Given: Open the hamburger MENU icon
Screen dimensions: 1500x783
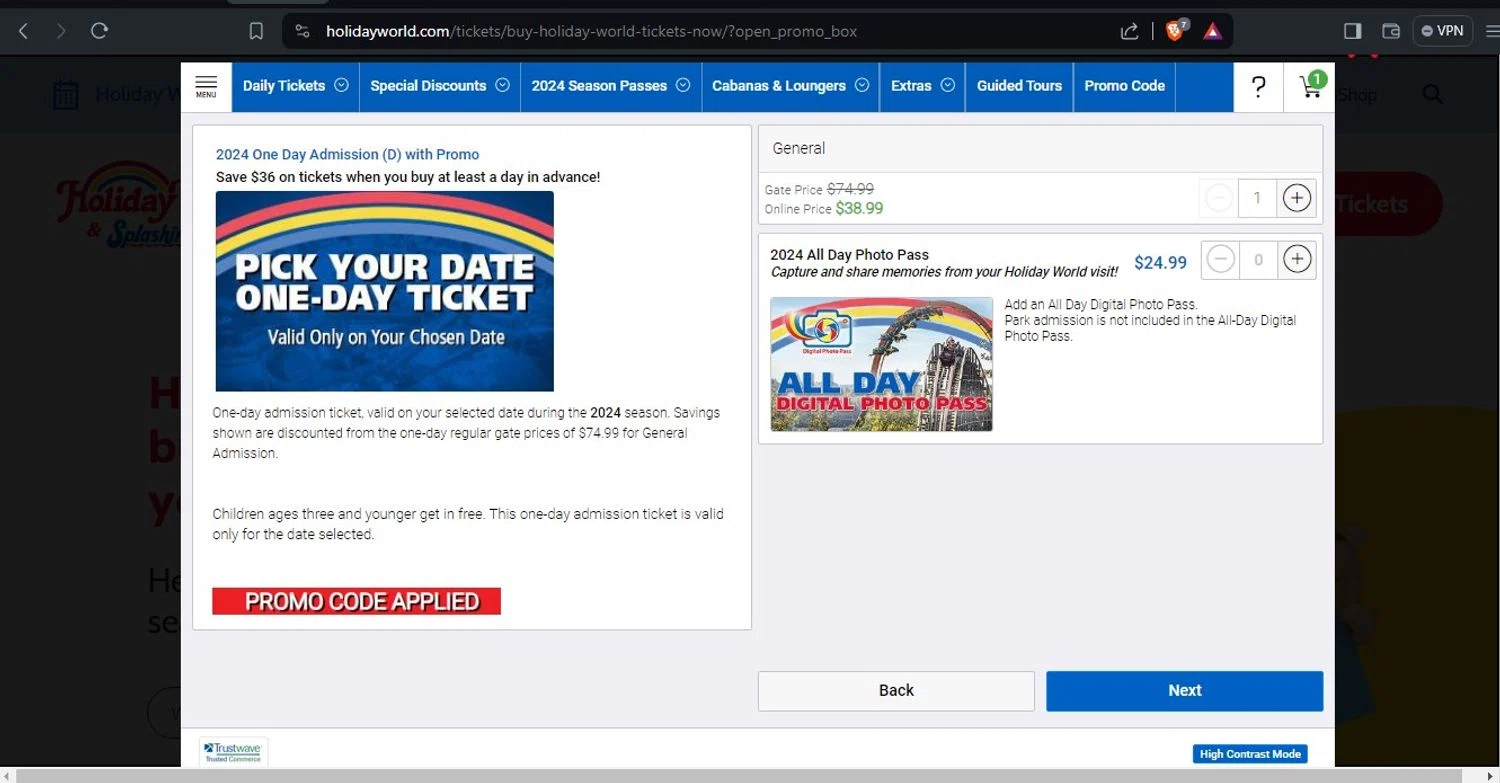Looking at the screenshot, I should click(206, 87).
